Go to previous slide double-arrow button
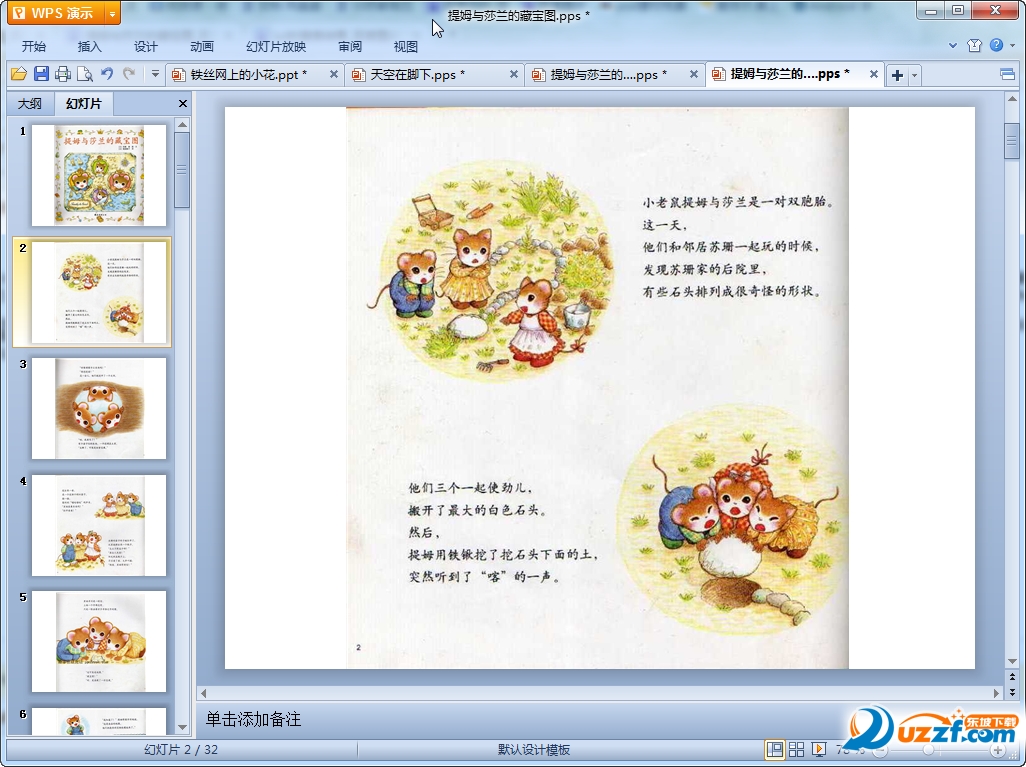Viewport: 1026px width, 767px height. pyautogui.click(x=1012, y=677)
